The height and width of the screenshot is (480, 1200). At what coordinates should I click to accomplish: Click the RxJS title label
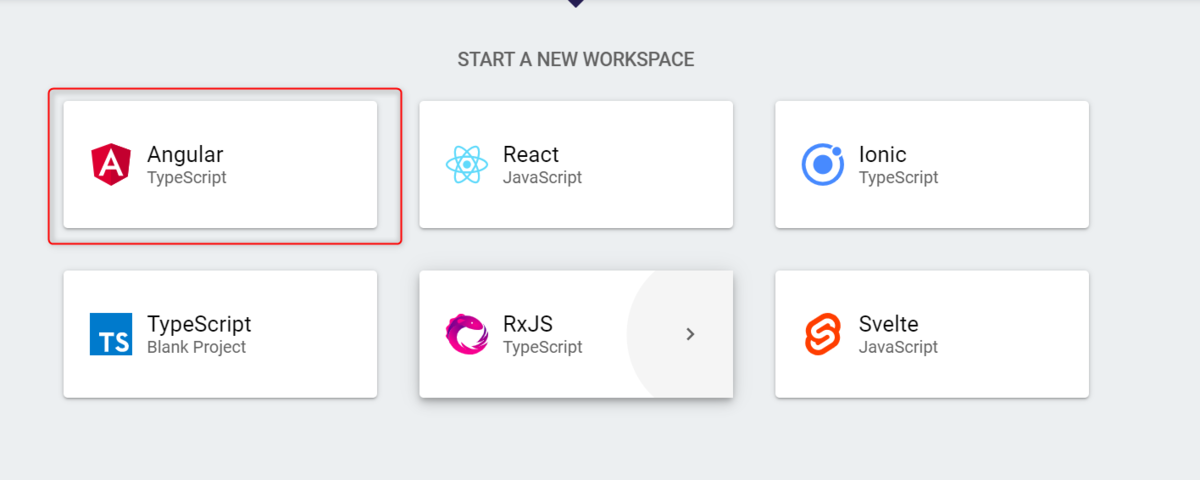pyautogui.click(x=528, y=324)
